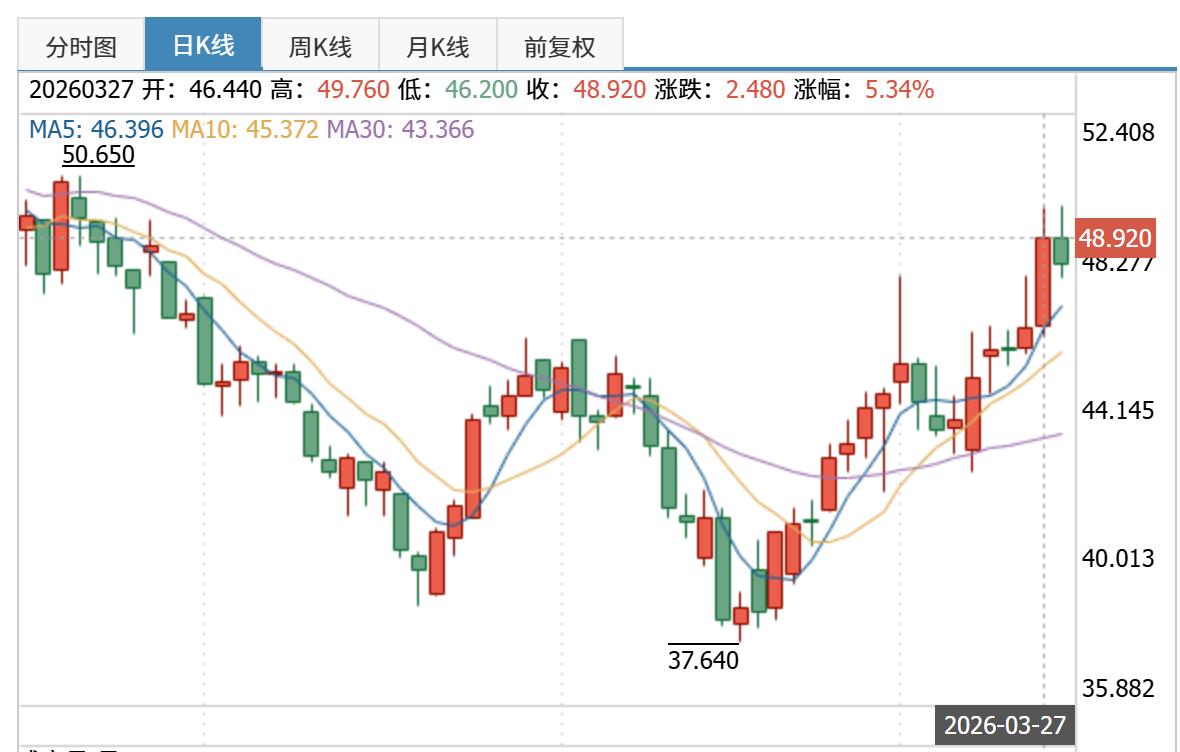This screenshot has width=1180, height=752.
Task: Click the 50.650 high price label
Action: point(98,154)
